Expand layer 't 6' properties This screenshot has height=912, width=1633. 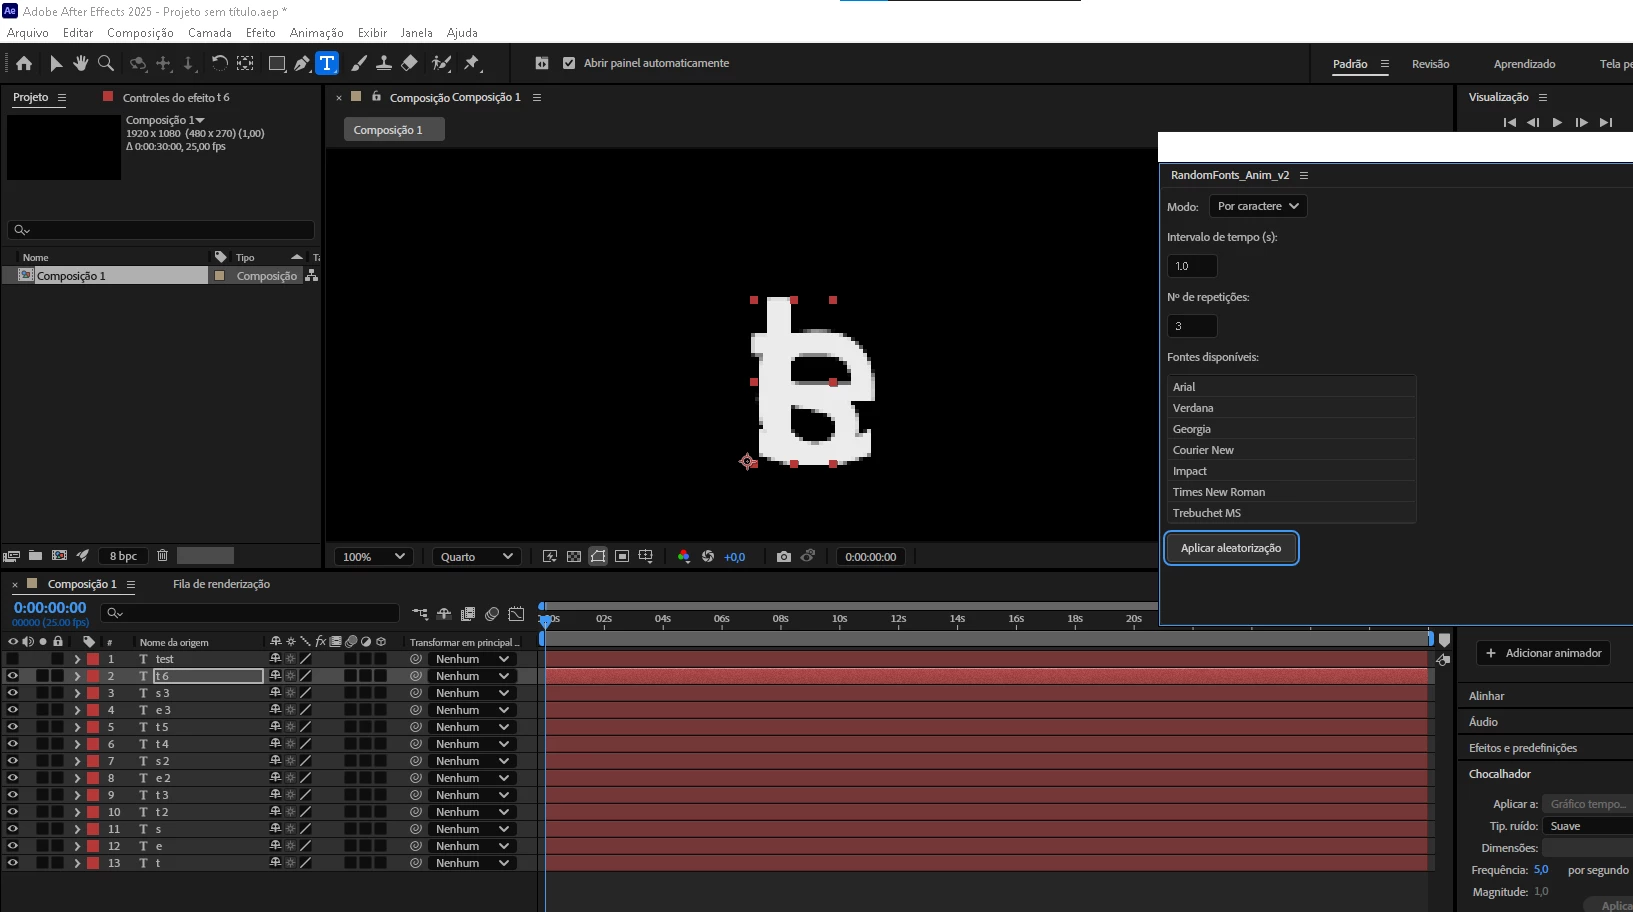[77, 676]
